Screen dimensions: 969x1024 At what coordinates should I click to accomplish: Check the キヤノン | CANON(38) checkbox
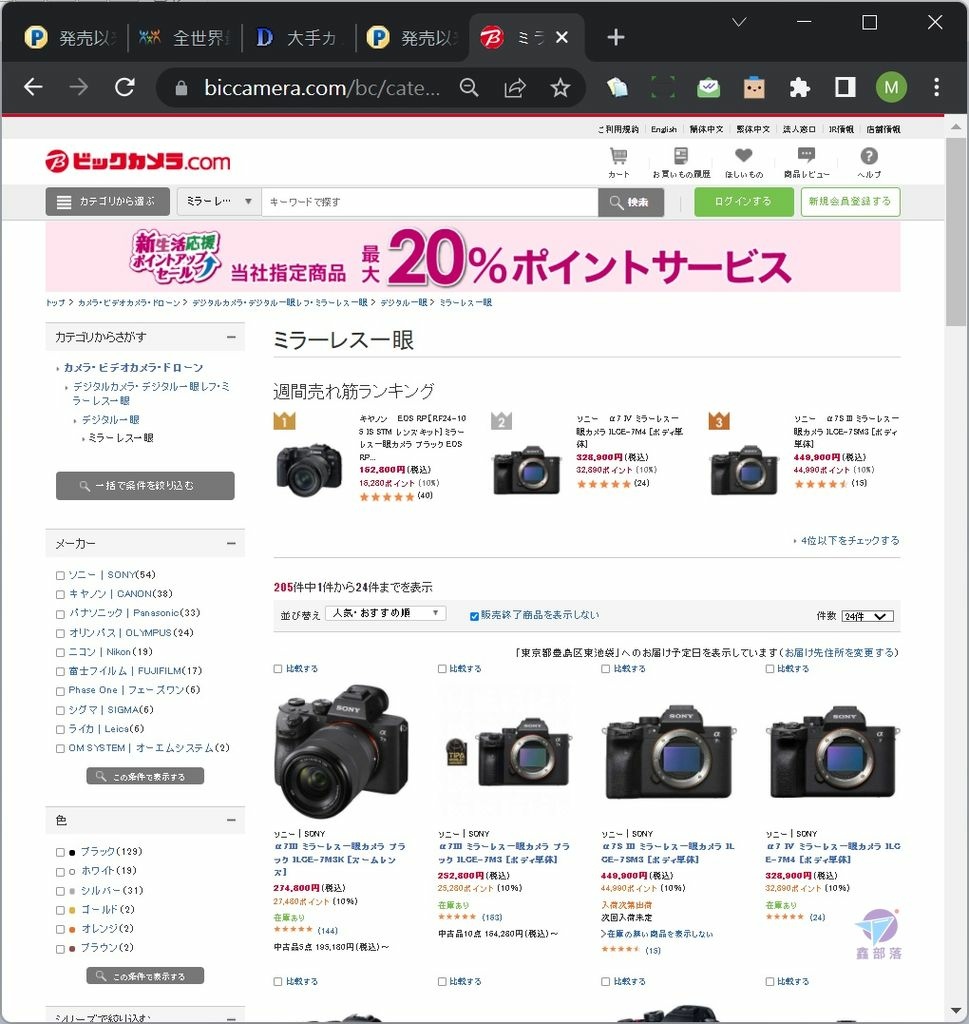click(60, 594)
